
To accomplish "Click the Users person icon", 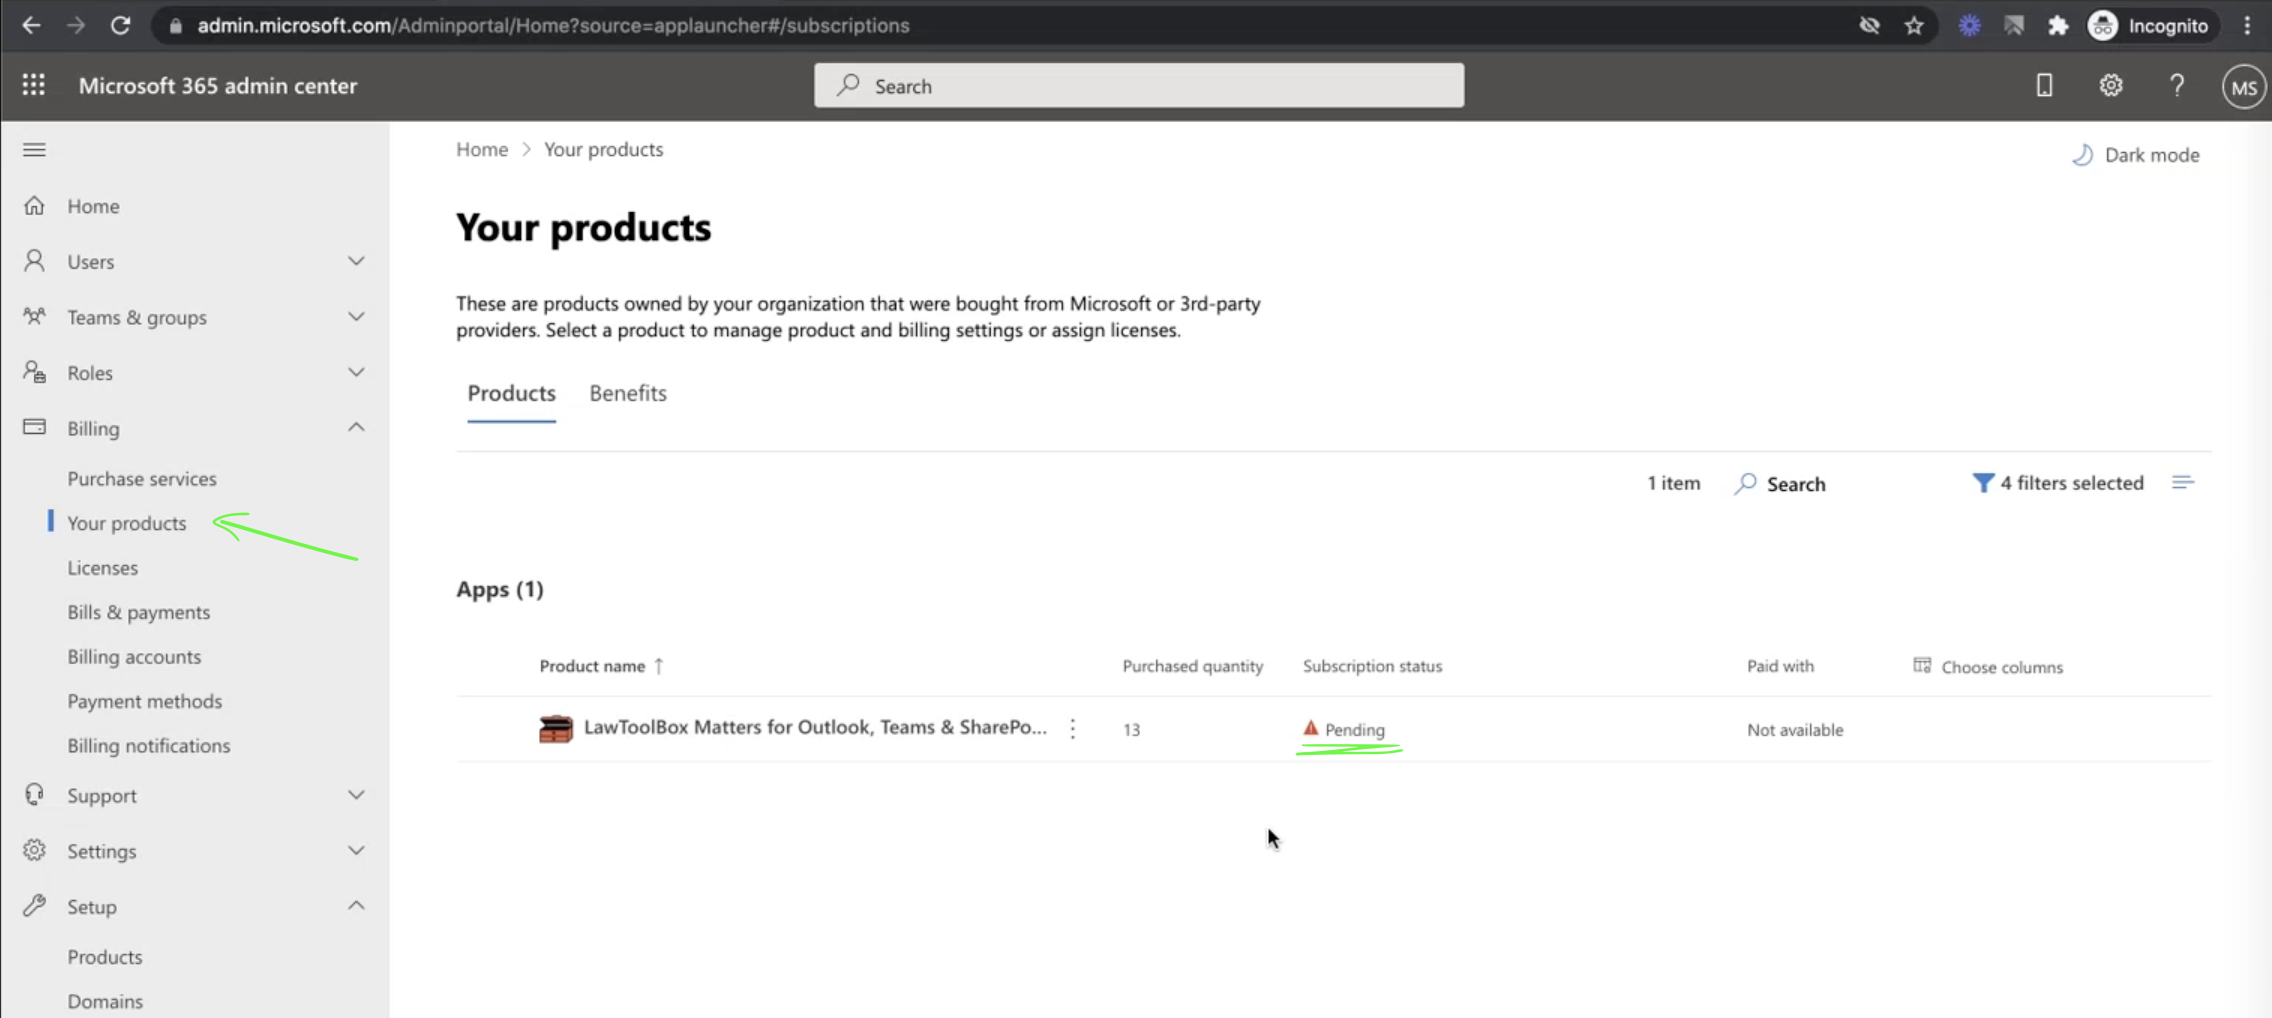I will coord(34,261).
